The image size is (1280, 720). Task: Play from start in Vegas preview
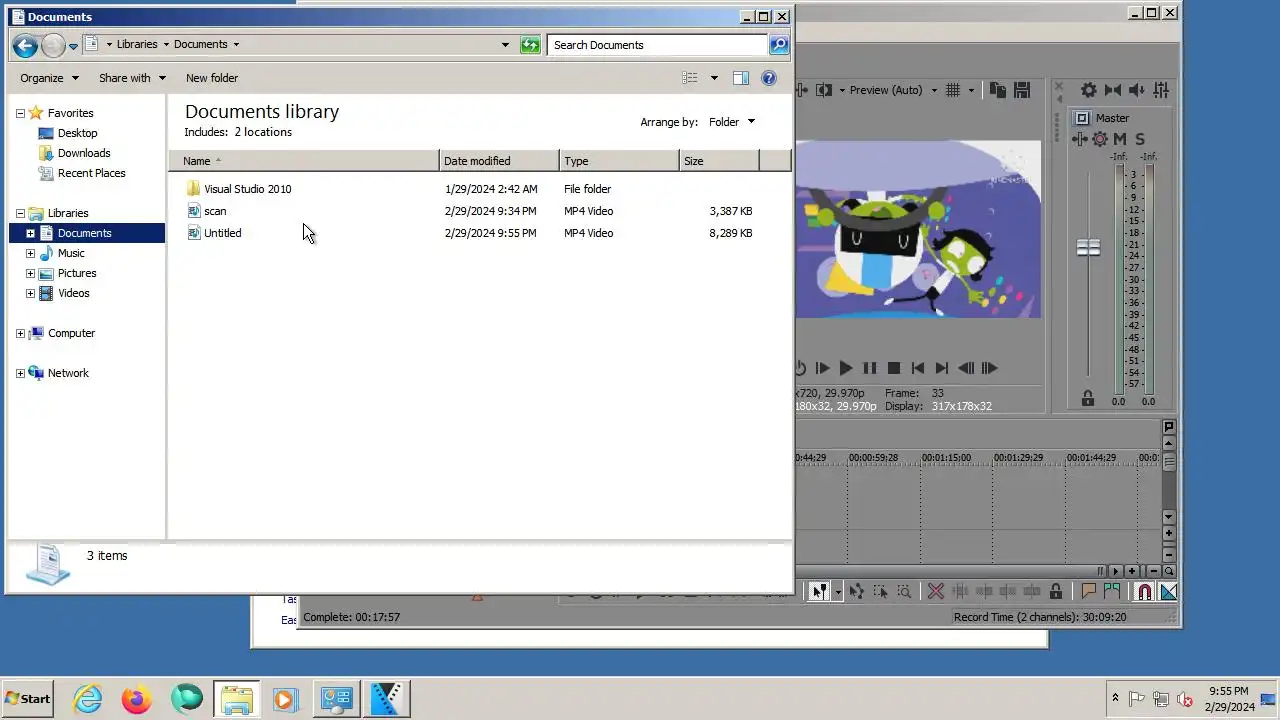[x=822, y=368]
